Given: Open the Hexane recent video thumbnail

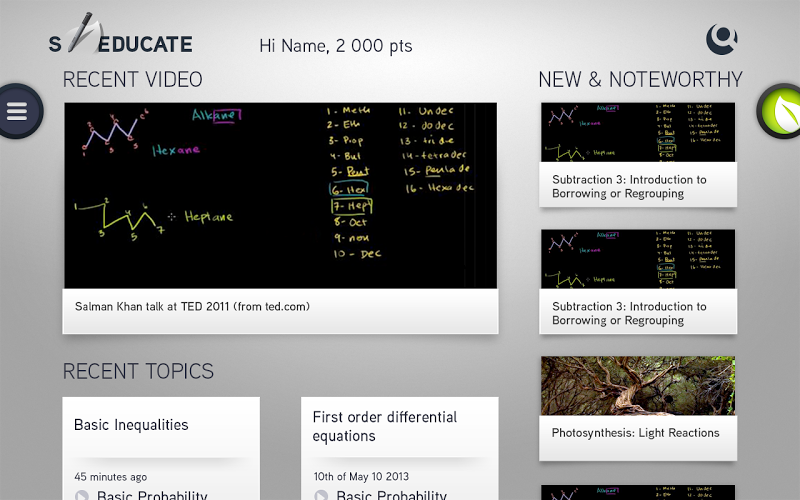Looking at the screenshot, I should click(280, 195).
